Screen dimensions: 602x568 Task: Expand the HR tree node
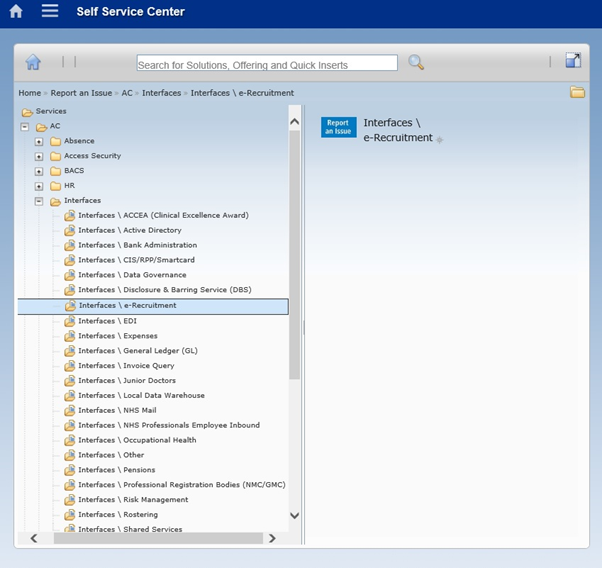(x=39, y=186)
